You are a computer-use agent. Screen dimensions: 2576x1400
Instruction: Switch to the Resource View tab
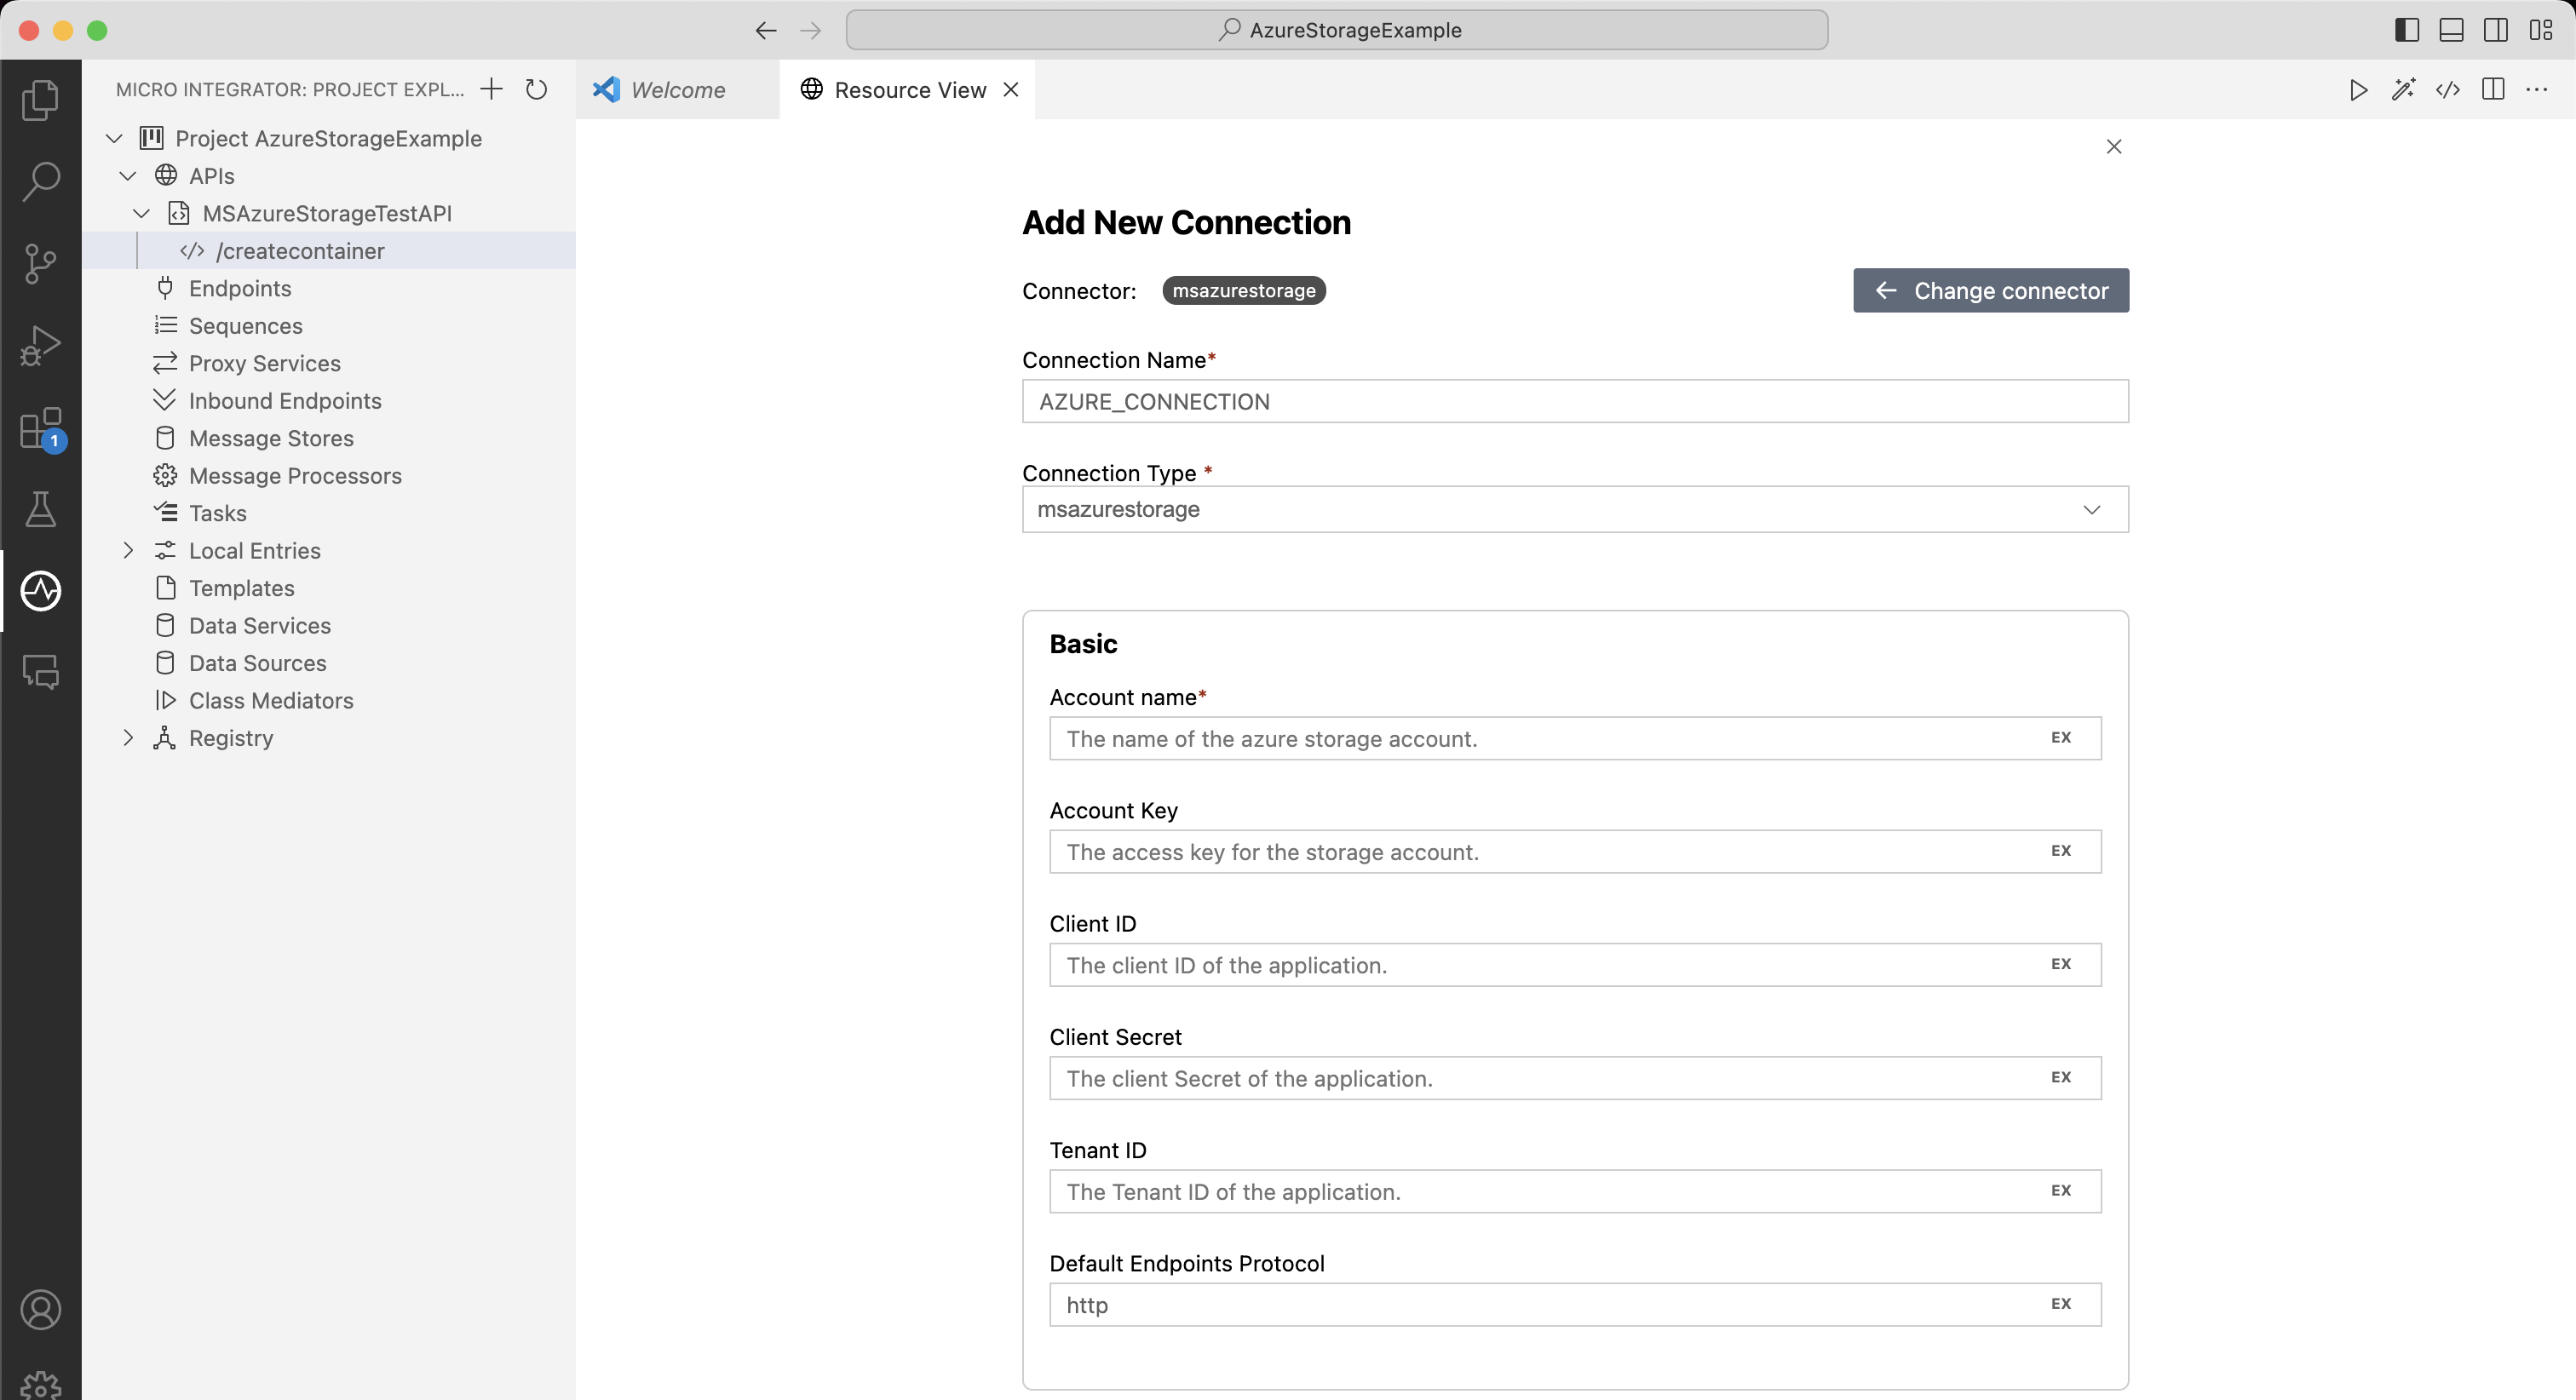pos(910,90)
